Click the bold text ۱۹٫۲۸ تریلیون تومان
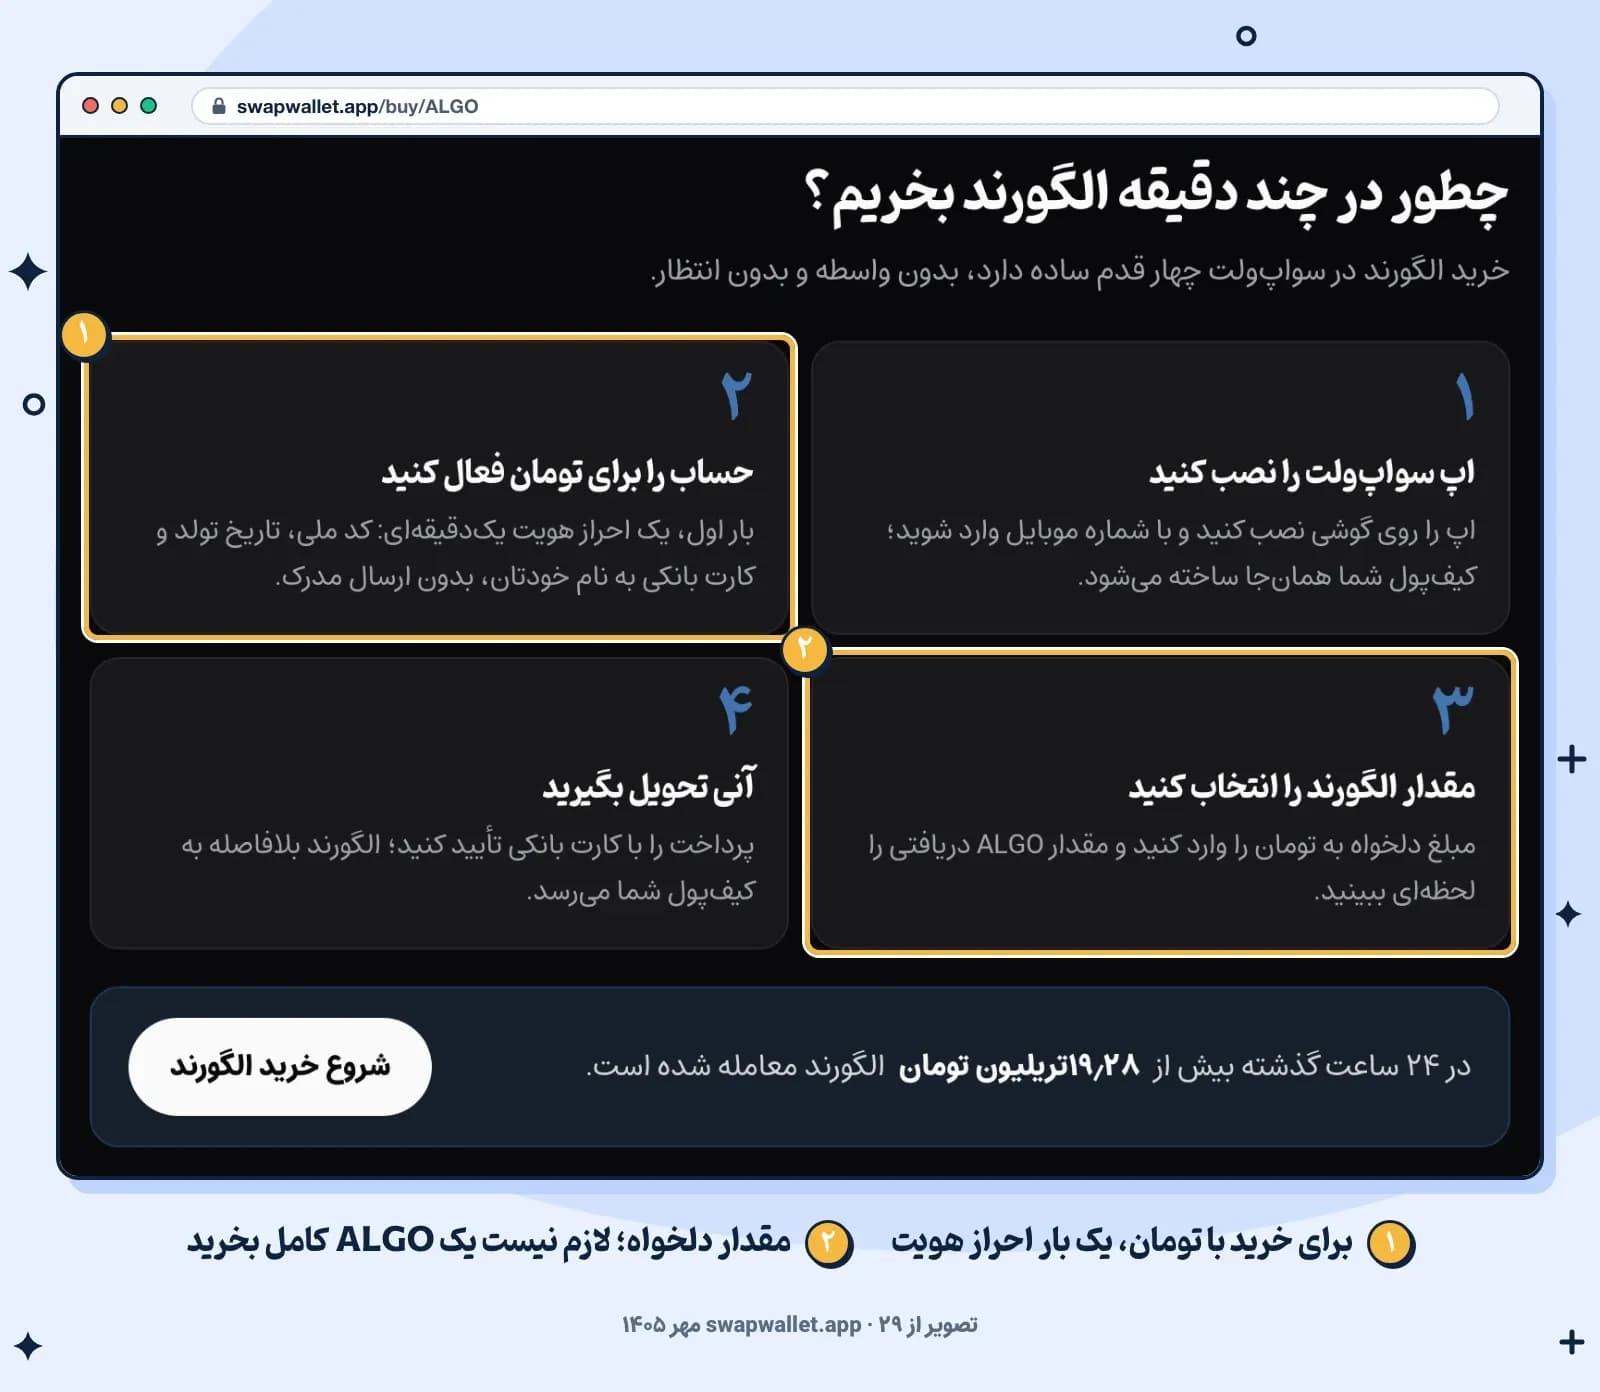This screenshot has width=1600, height=1392. click(1019, 1066)
